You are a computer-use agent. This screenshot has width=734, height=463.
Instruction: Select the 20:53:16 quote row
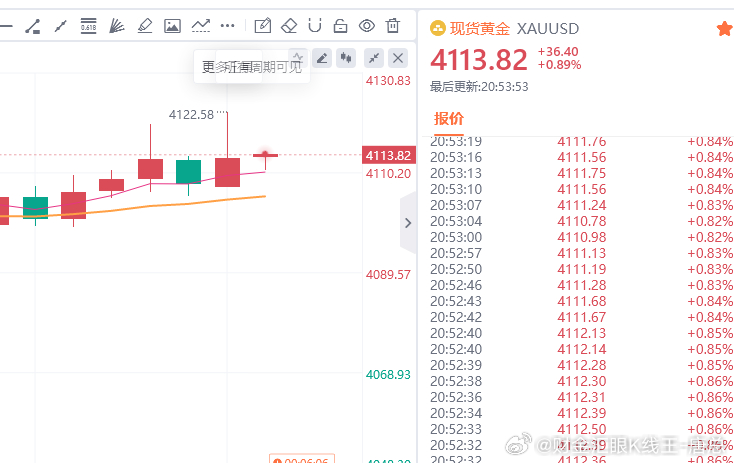click(x=581, y=157)
